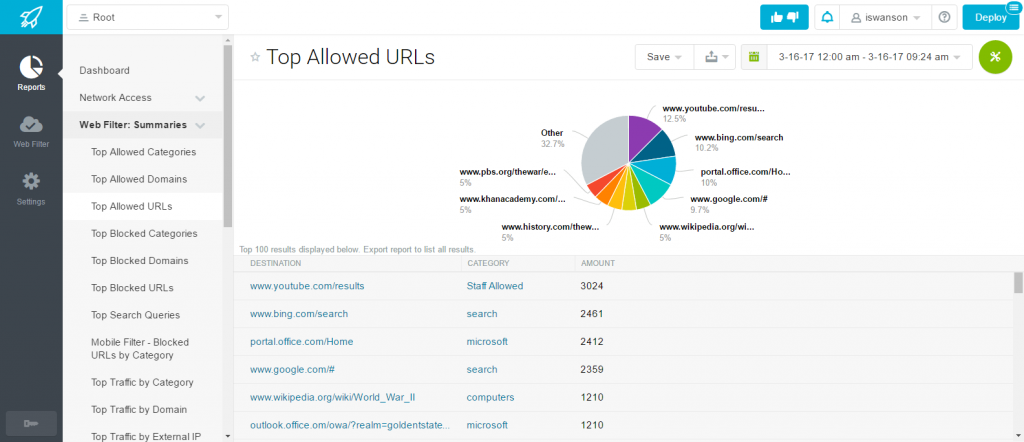Click Staff Allowed category link
Viewport: 1024px width, 442px height.
[494, 286]
